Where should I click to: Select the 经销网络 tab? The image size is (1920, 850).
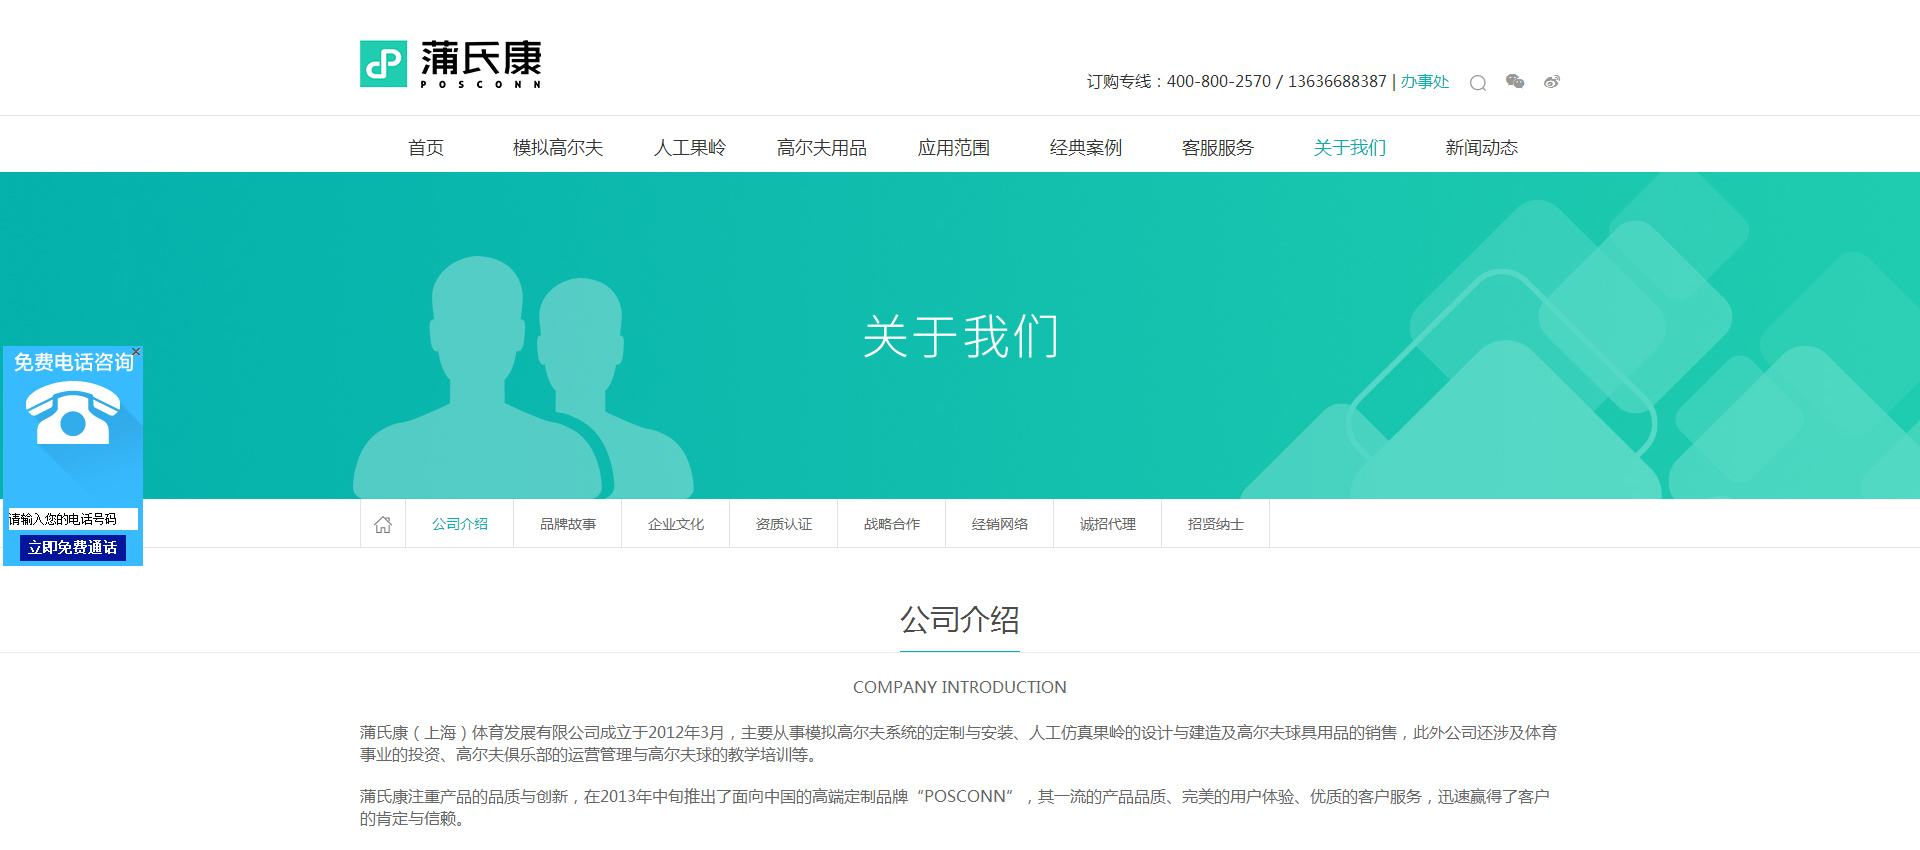click(x=1000, y=524)
